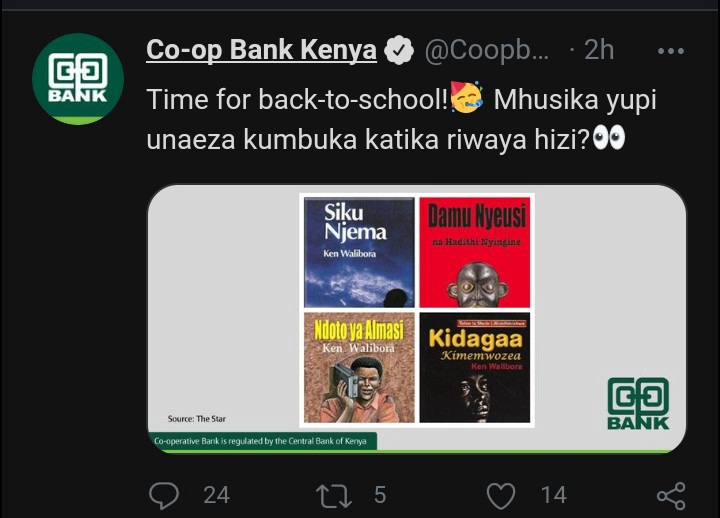Like the tweet with heart icon
Image resolution: width=720 pixels, height=518 pixels.
(x=501, y=496)
